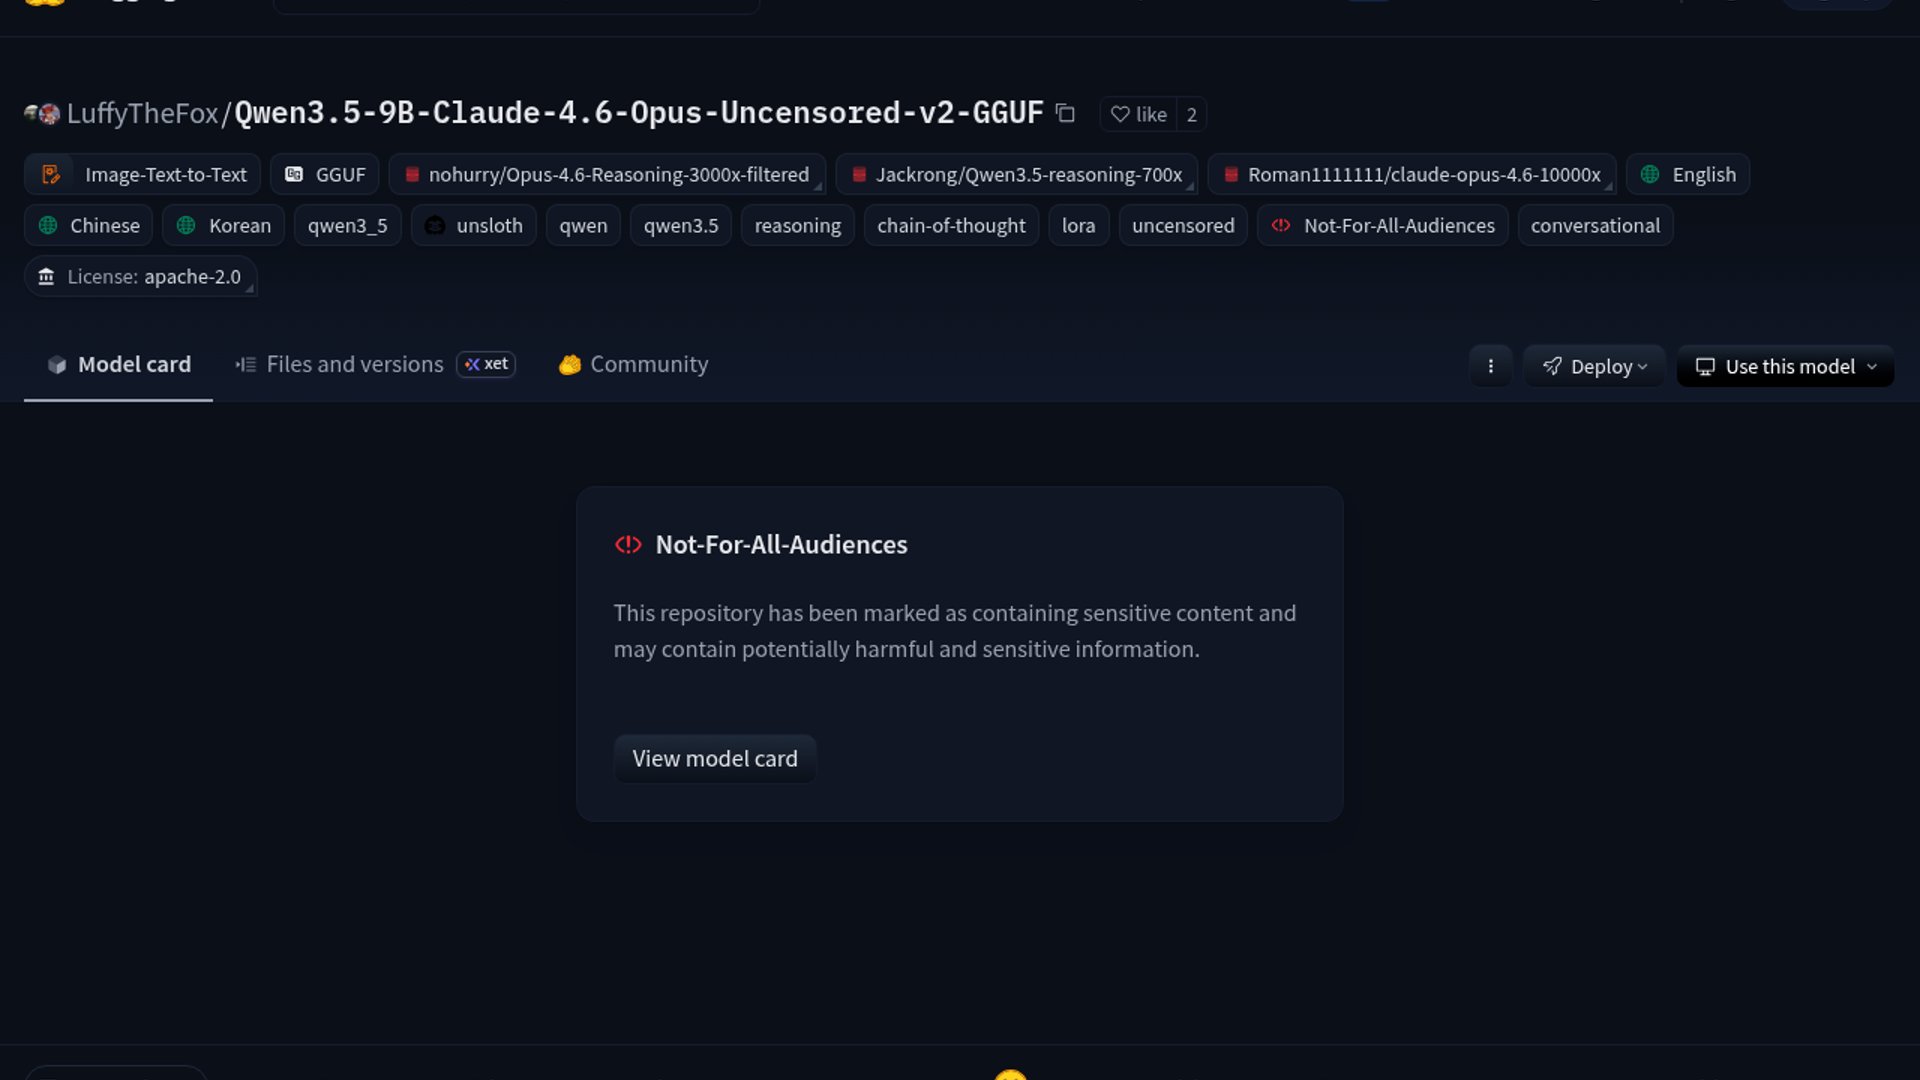This screenshot has height=1080, width=1920.
Task: Open the unsloth tag
Action: [x=474, y=226]
